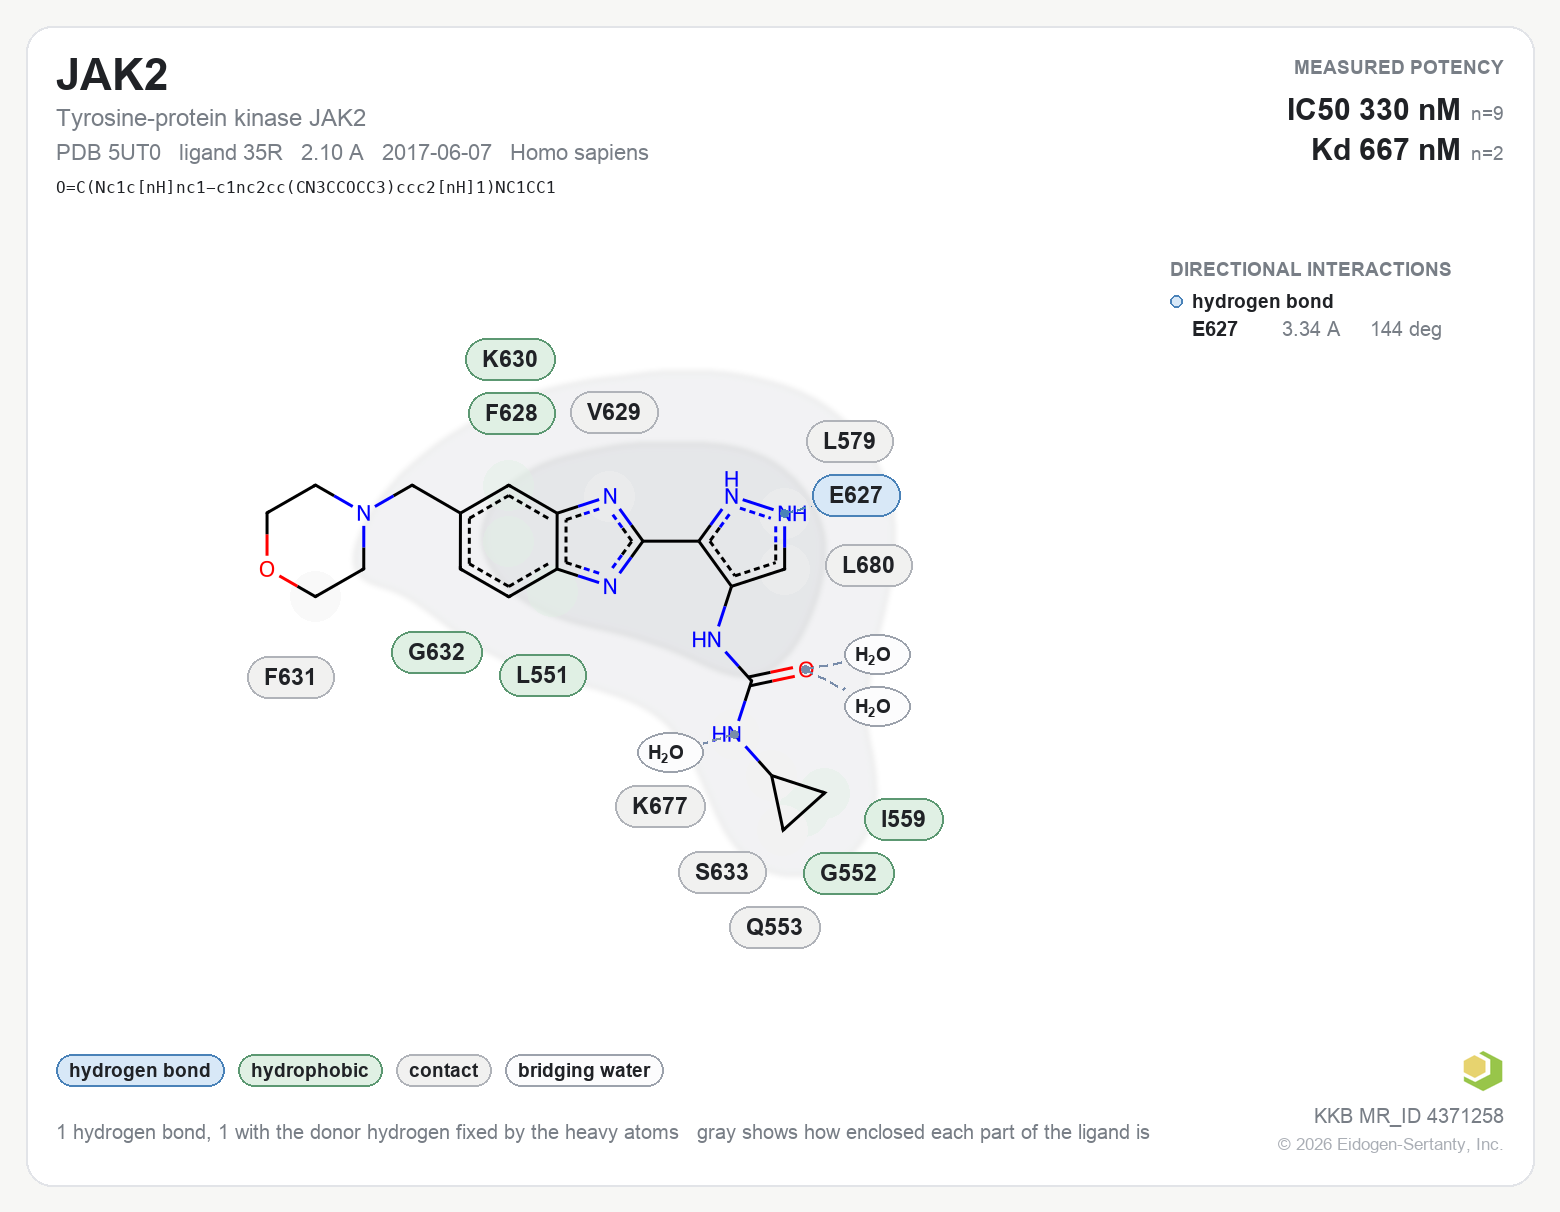
Task: Click the PDB 5UT0 identifier
Action: point(108,152)
